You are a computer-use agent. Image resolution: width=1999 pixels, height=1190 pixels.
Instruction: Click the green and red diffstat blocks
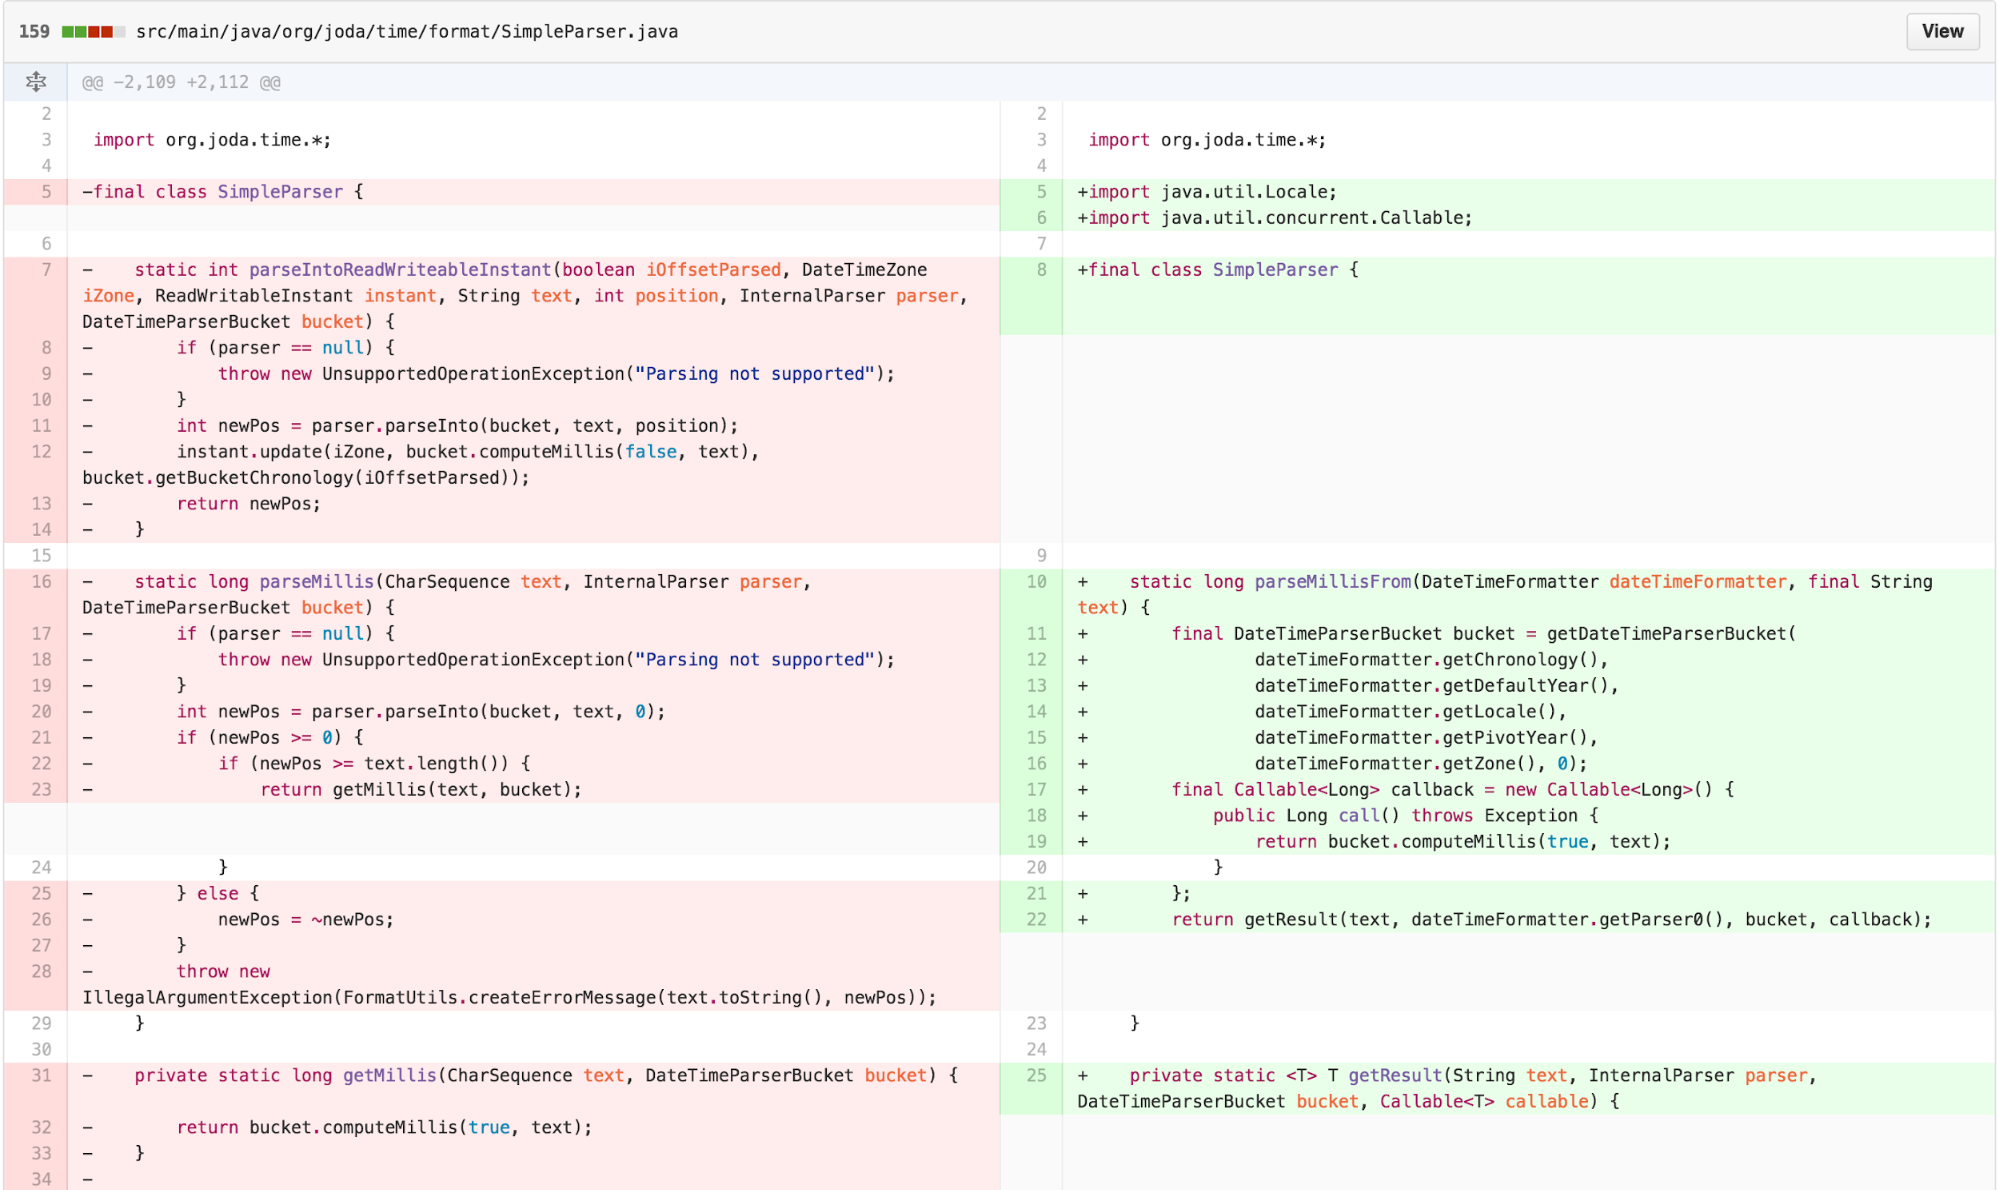pyautogui.click(x=93, y=32)
